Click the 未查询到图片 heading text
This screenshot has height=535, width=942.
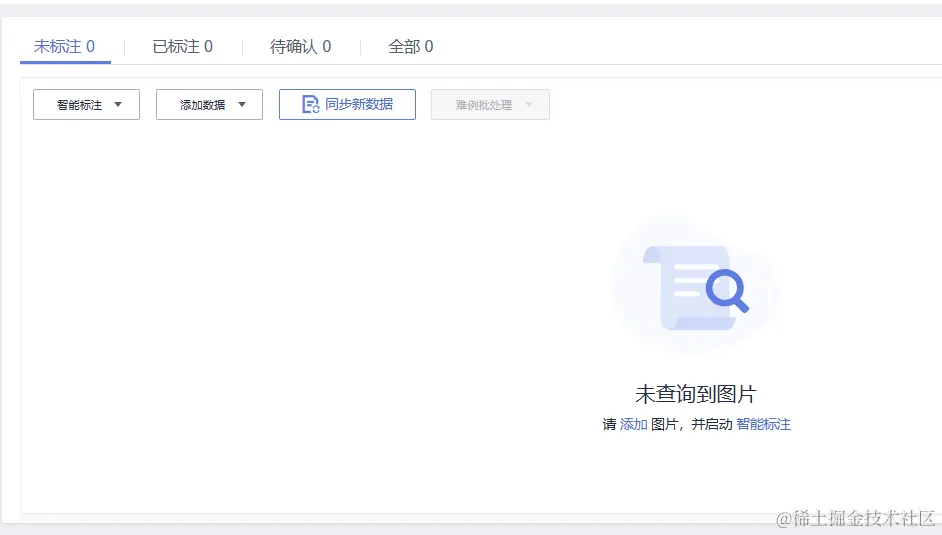[696, 394]
